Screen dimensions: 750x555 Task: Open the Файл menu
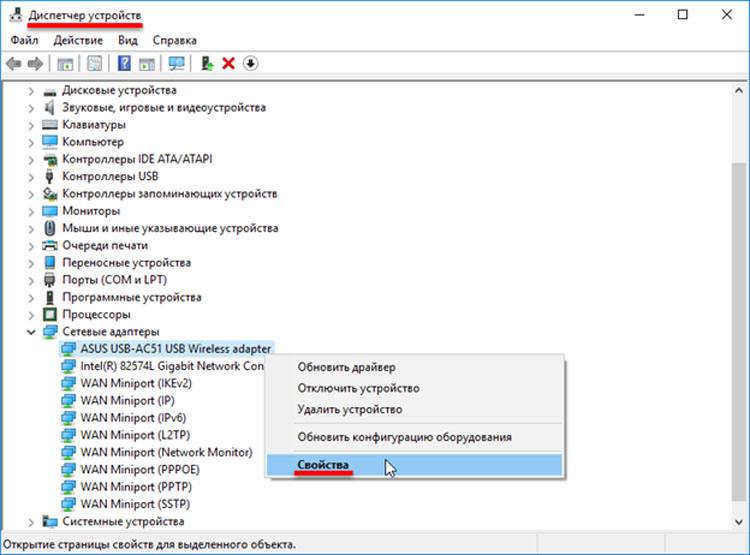pyautogui.click(x=24, y=40)
